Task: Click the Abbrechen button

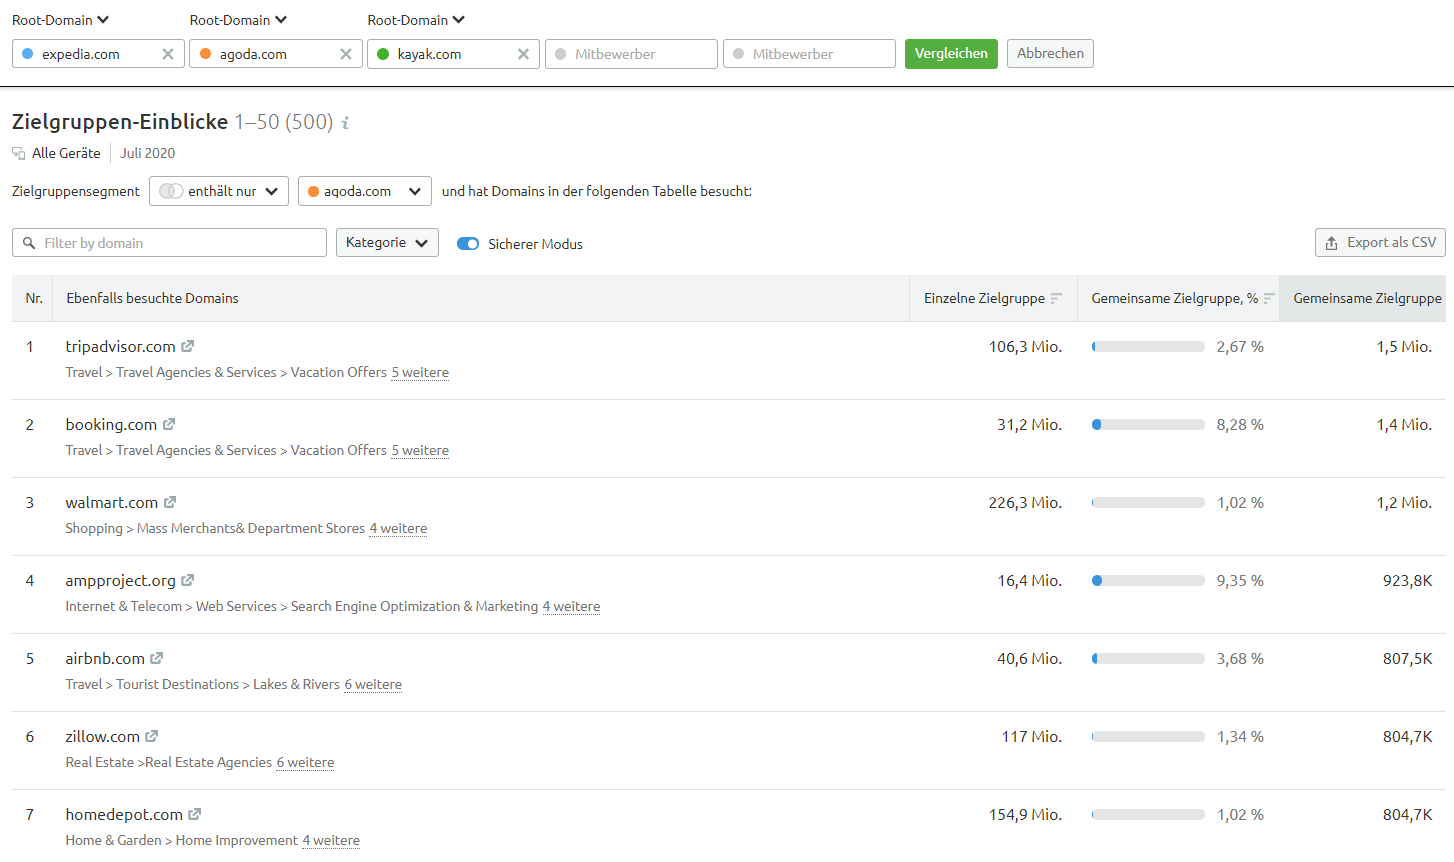Action: pos(1050,54)
